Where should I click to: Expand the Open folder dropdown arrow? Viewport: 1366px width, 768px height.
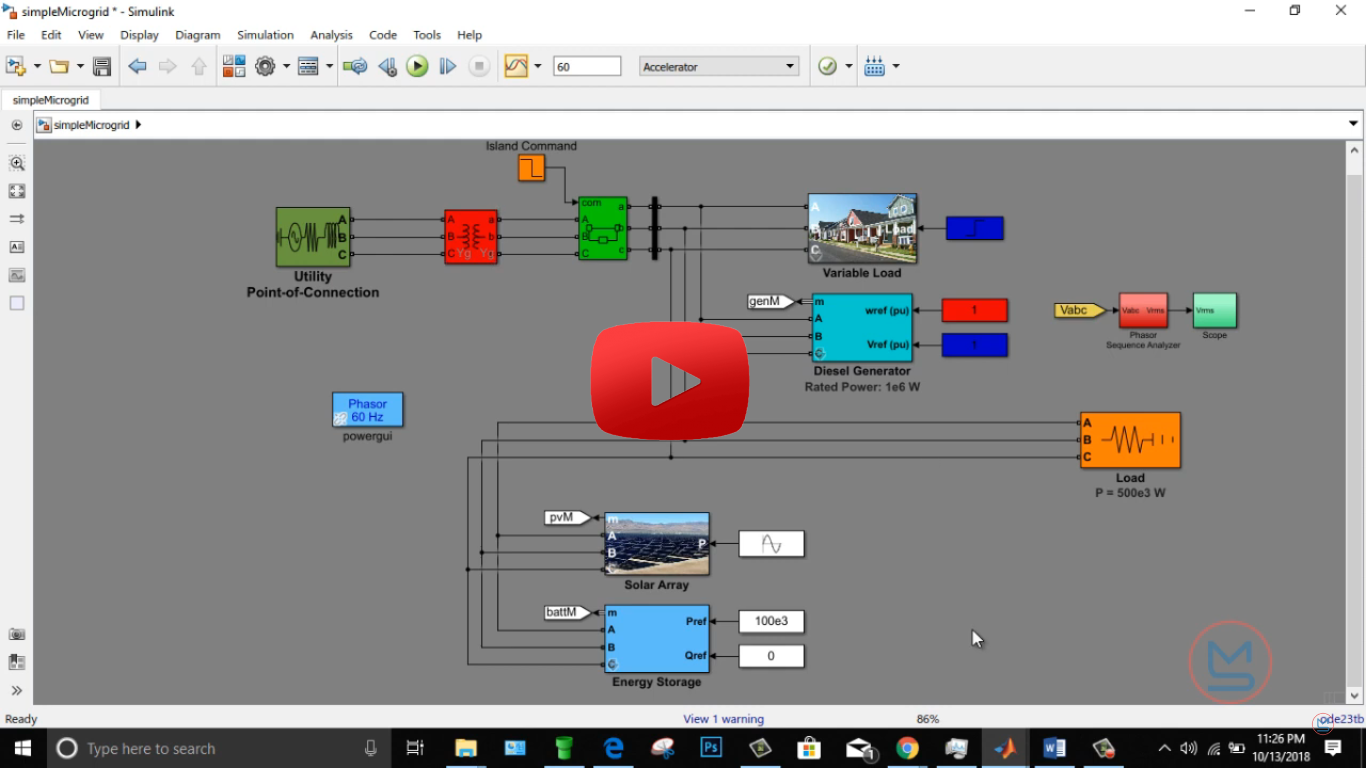(80, 66)
